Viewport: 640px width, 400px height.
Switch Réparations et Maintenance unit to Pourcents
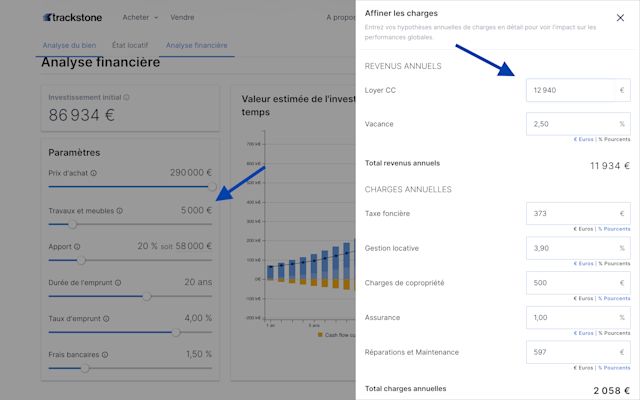pyautogui.click(x=614, y=368)
